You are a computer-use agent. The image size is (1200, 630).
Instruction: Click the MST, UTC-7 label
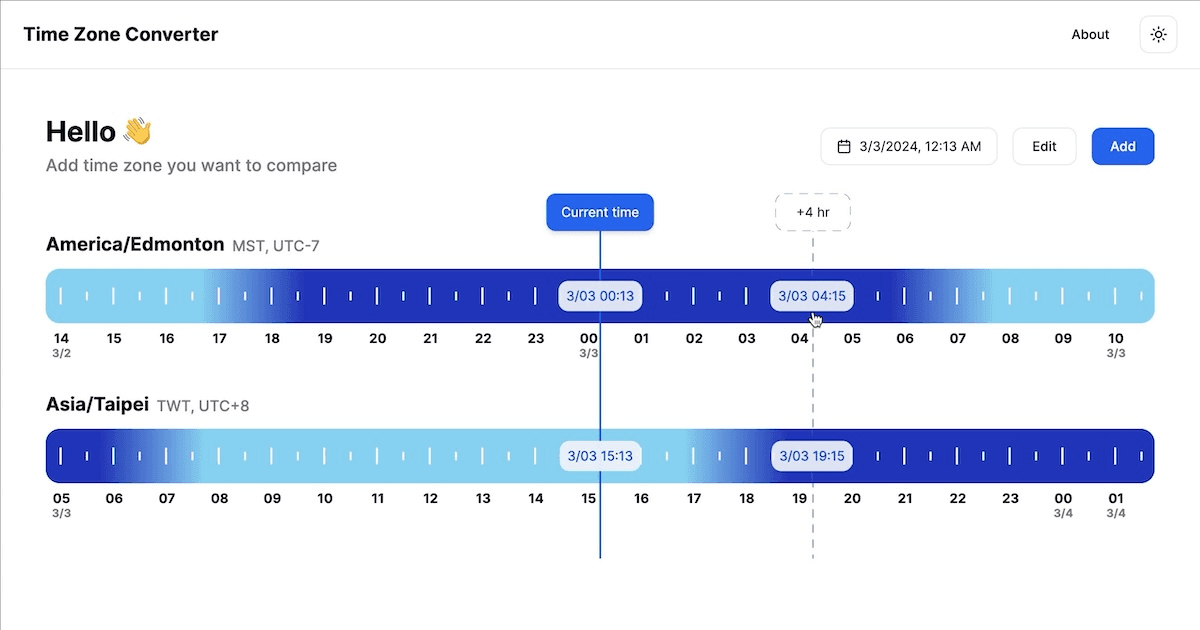(x=277, y=245)
